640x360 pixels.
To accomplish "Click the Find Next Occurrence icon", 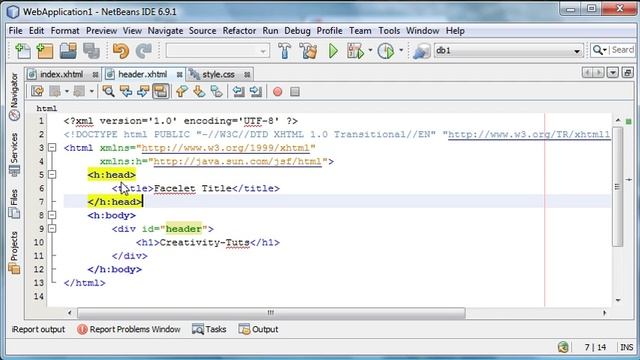I will pyautogui.click(x=143, y=91).
